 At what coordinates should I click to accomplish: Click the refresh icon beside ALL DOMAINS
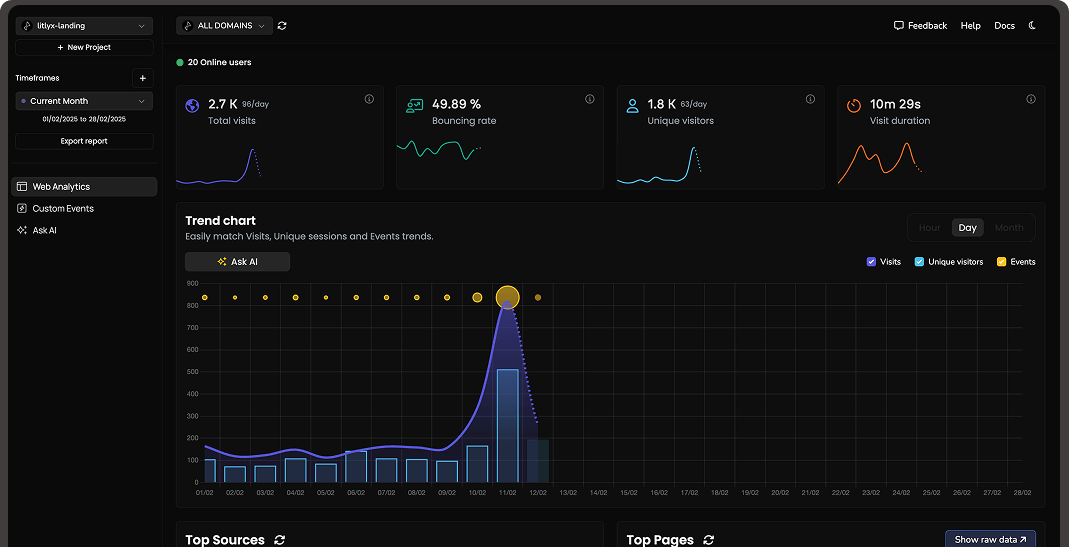[282, 26]
